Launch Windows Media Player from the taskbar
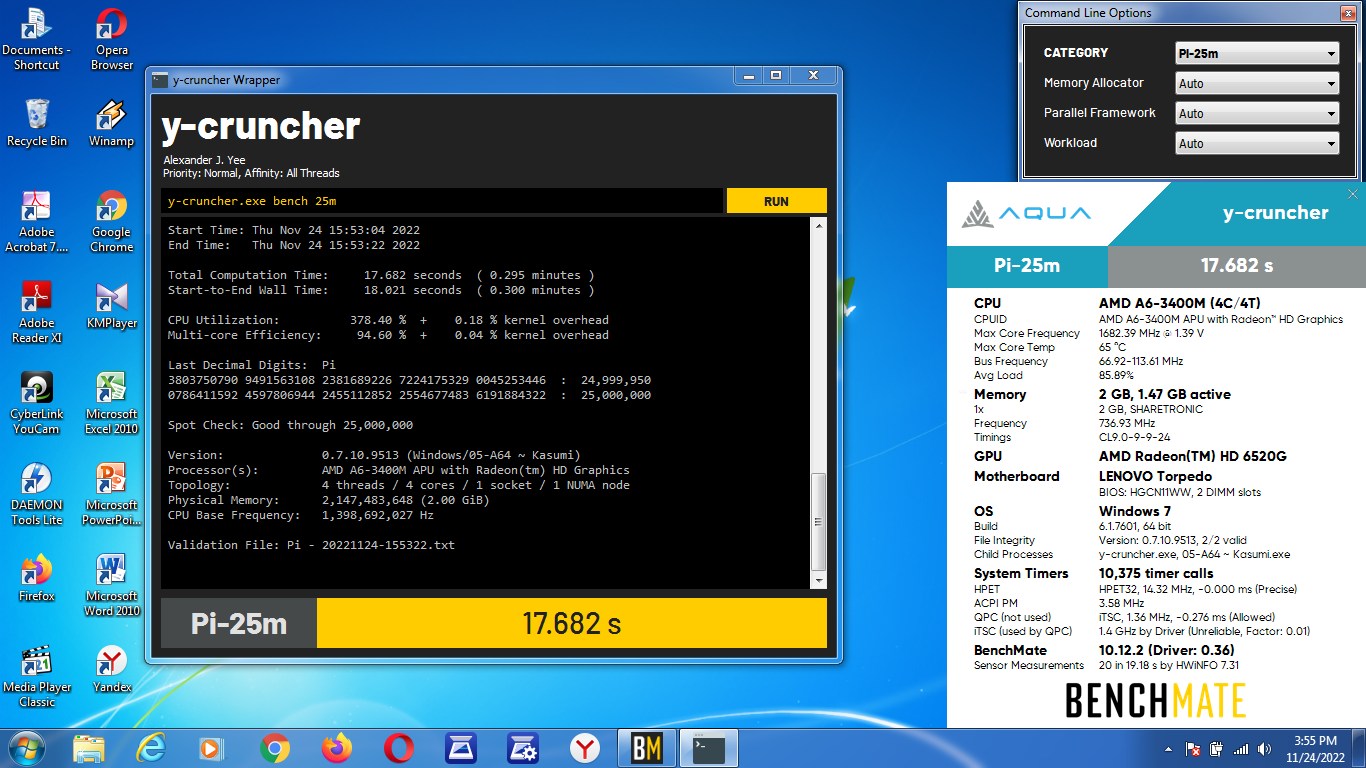Viewport: 1366px width, 768px height. (212, 748)
